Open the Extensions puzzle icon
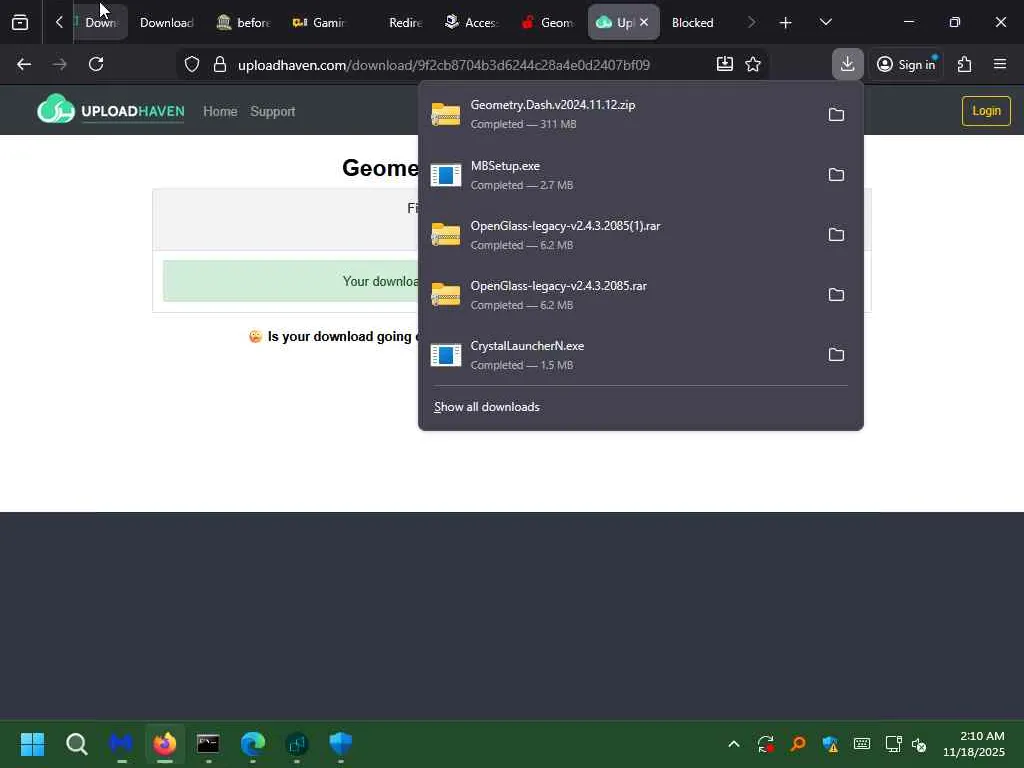Viewport: 1024px width, 768px height. tap(965, 64)
